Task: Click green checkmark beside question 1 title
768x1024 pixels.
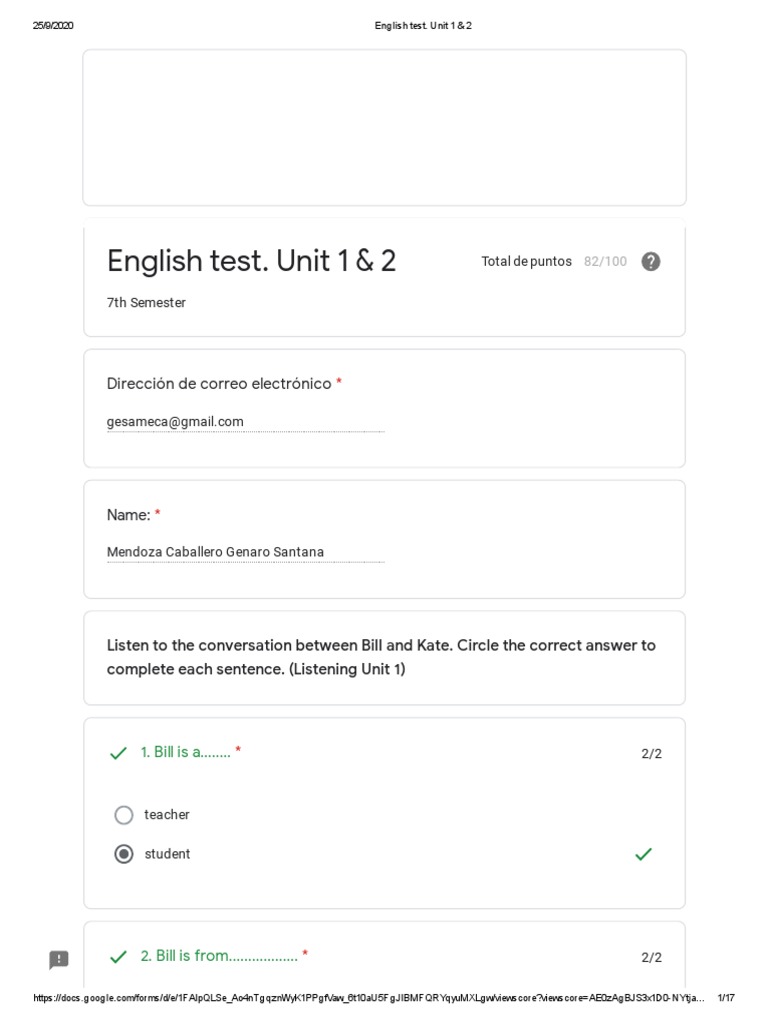Action: 118,753
